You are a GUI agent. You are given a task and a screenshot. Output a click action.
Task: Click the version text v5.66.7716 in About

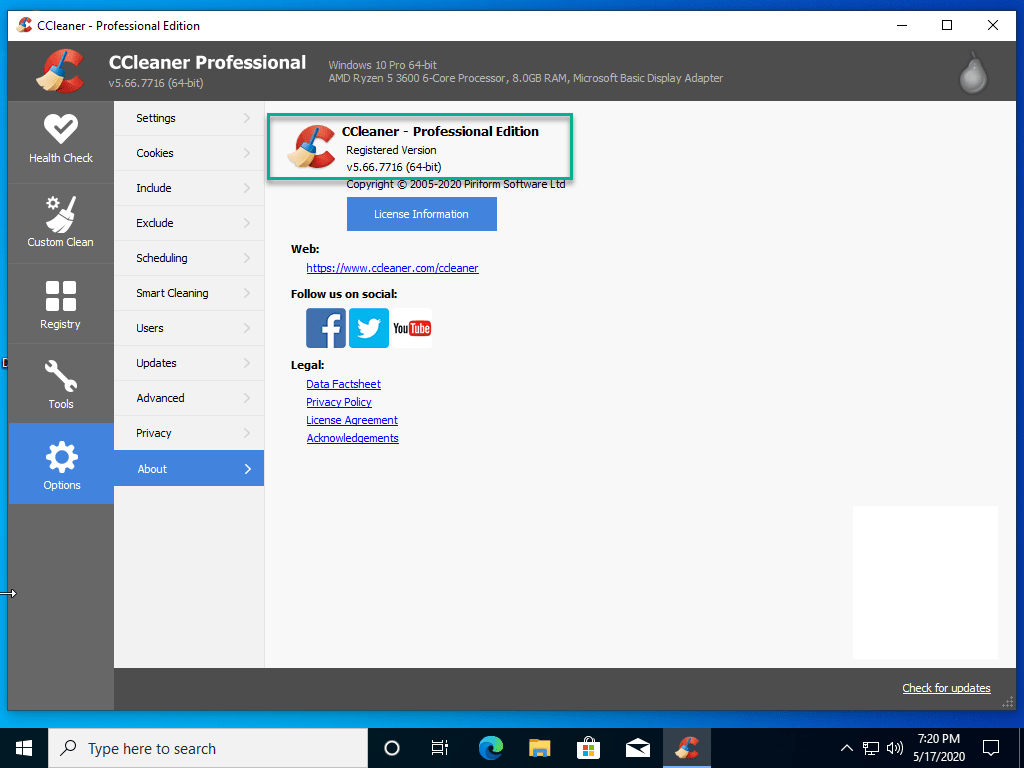393,167
